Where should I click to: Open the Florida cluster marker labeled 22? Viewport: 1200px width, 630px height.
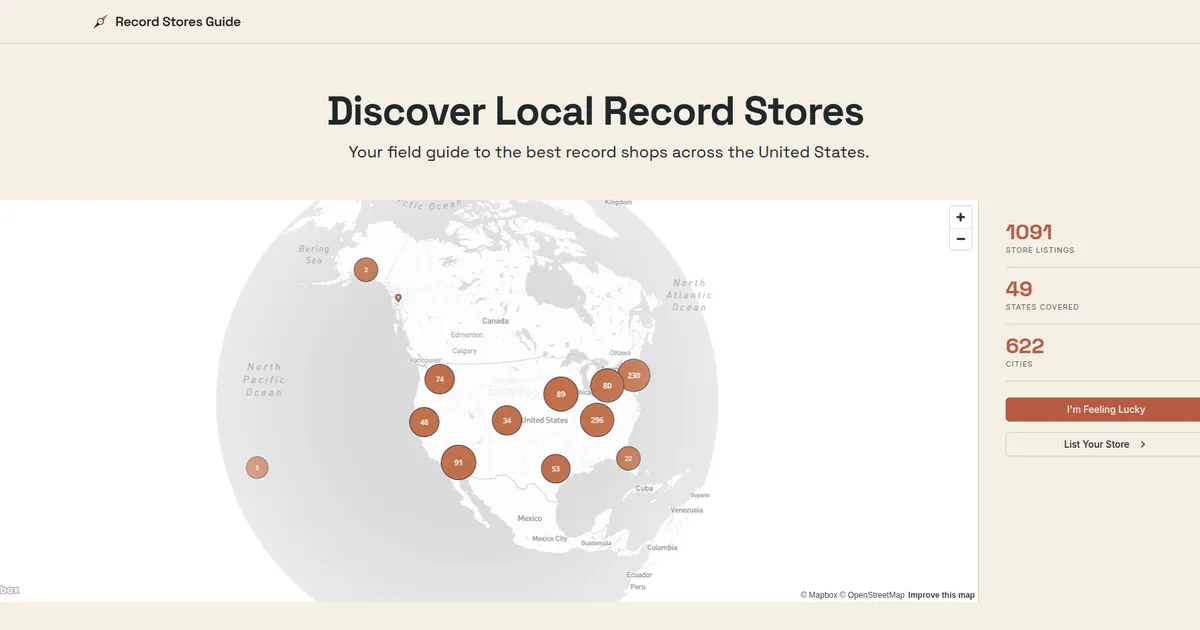point(628,458)
